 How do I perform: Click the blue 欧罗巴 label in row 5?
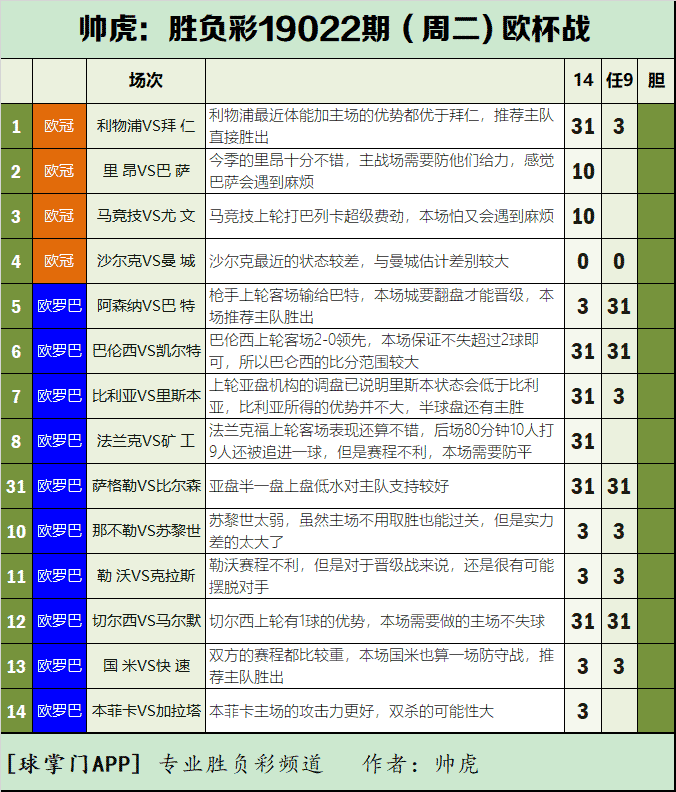point(59,306)
